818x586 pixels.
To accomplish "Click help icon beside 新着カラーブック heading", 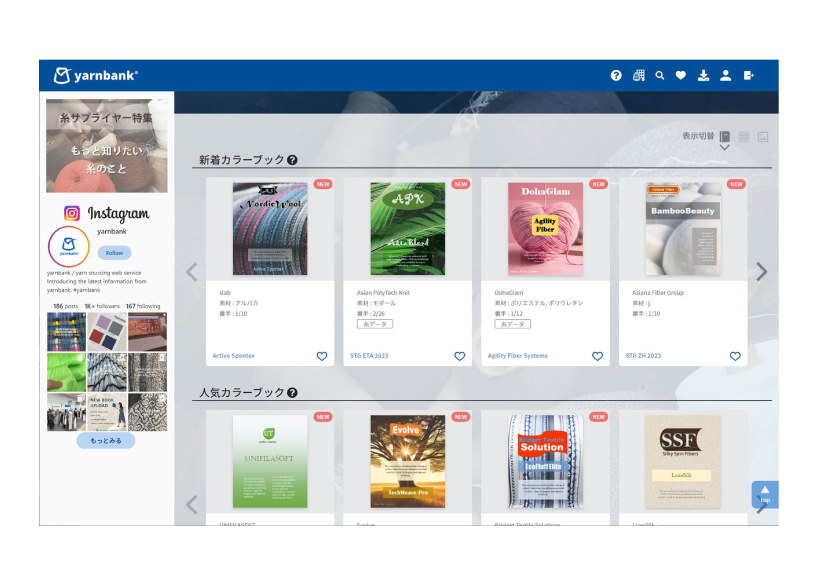I will (x=292, y=160).
